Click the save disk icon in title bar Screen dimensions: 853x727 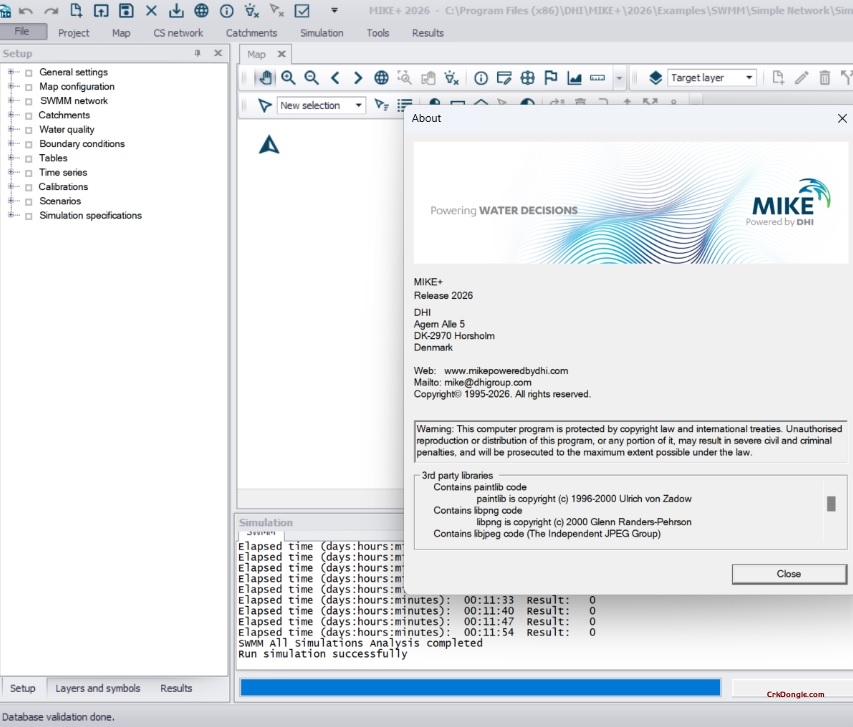point(126,11)
